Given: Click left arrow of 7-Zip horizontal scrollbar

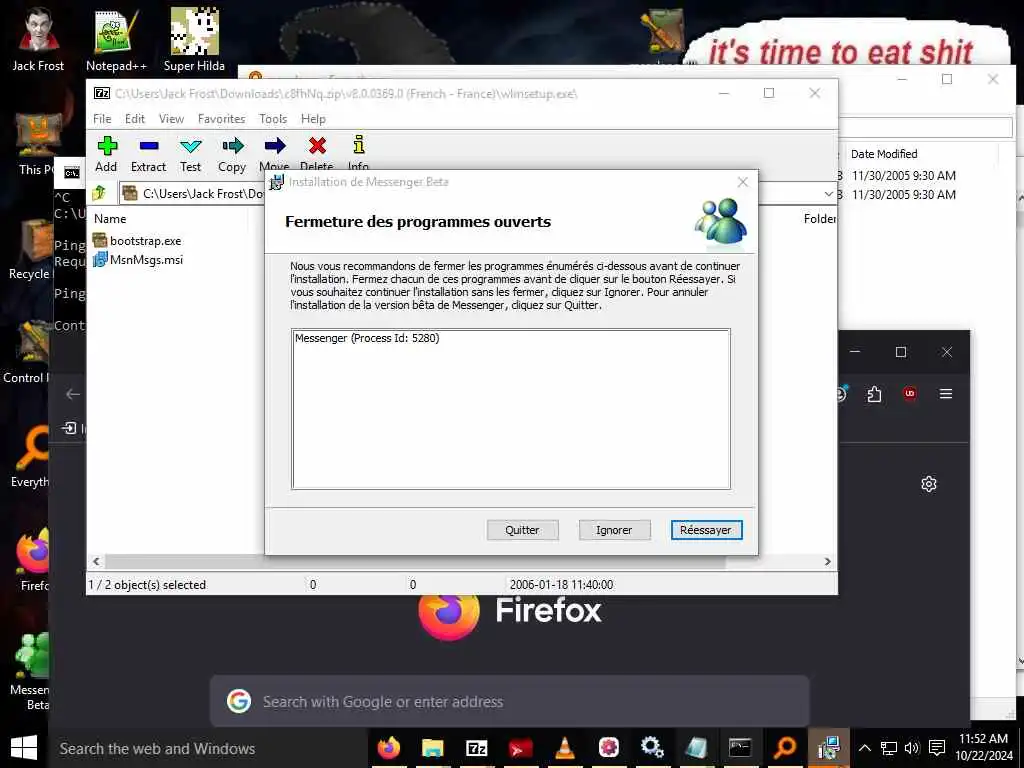Looking at the screenshot, I should [97, 562].
